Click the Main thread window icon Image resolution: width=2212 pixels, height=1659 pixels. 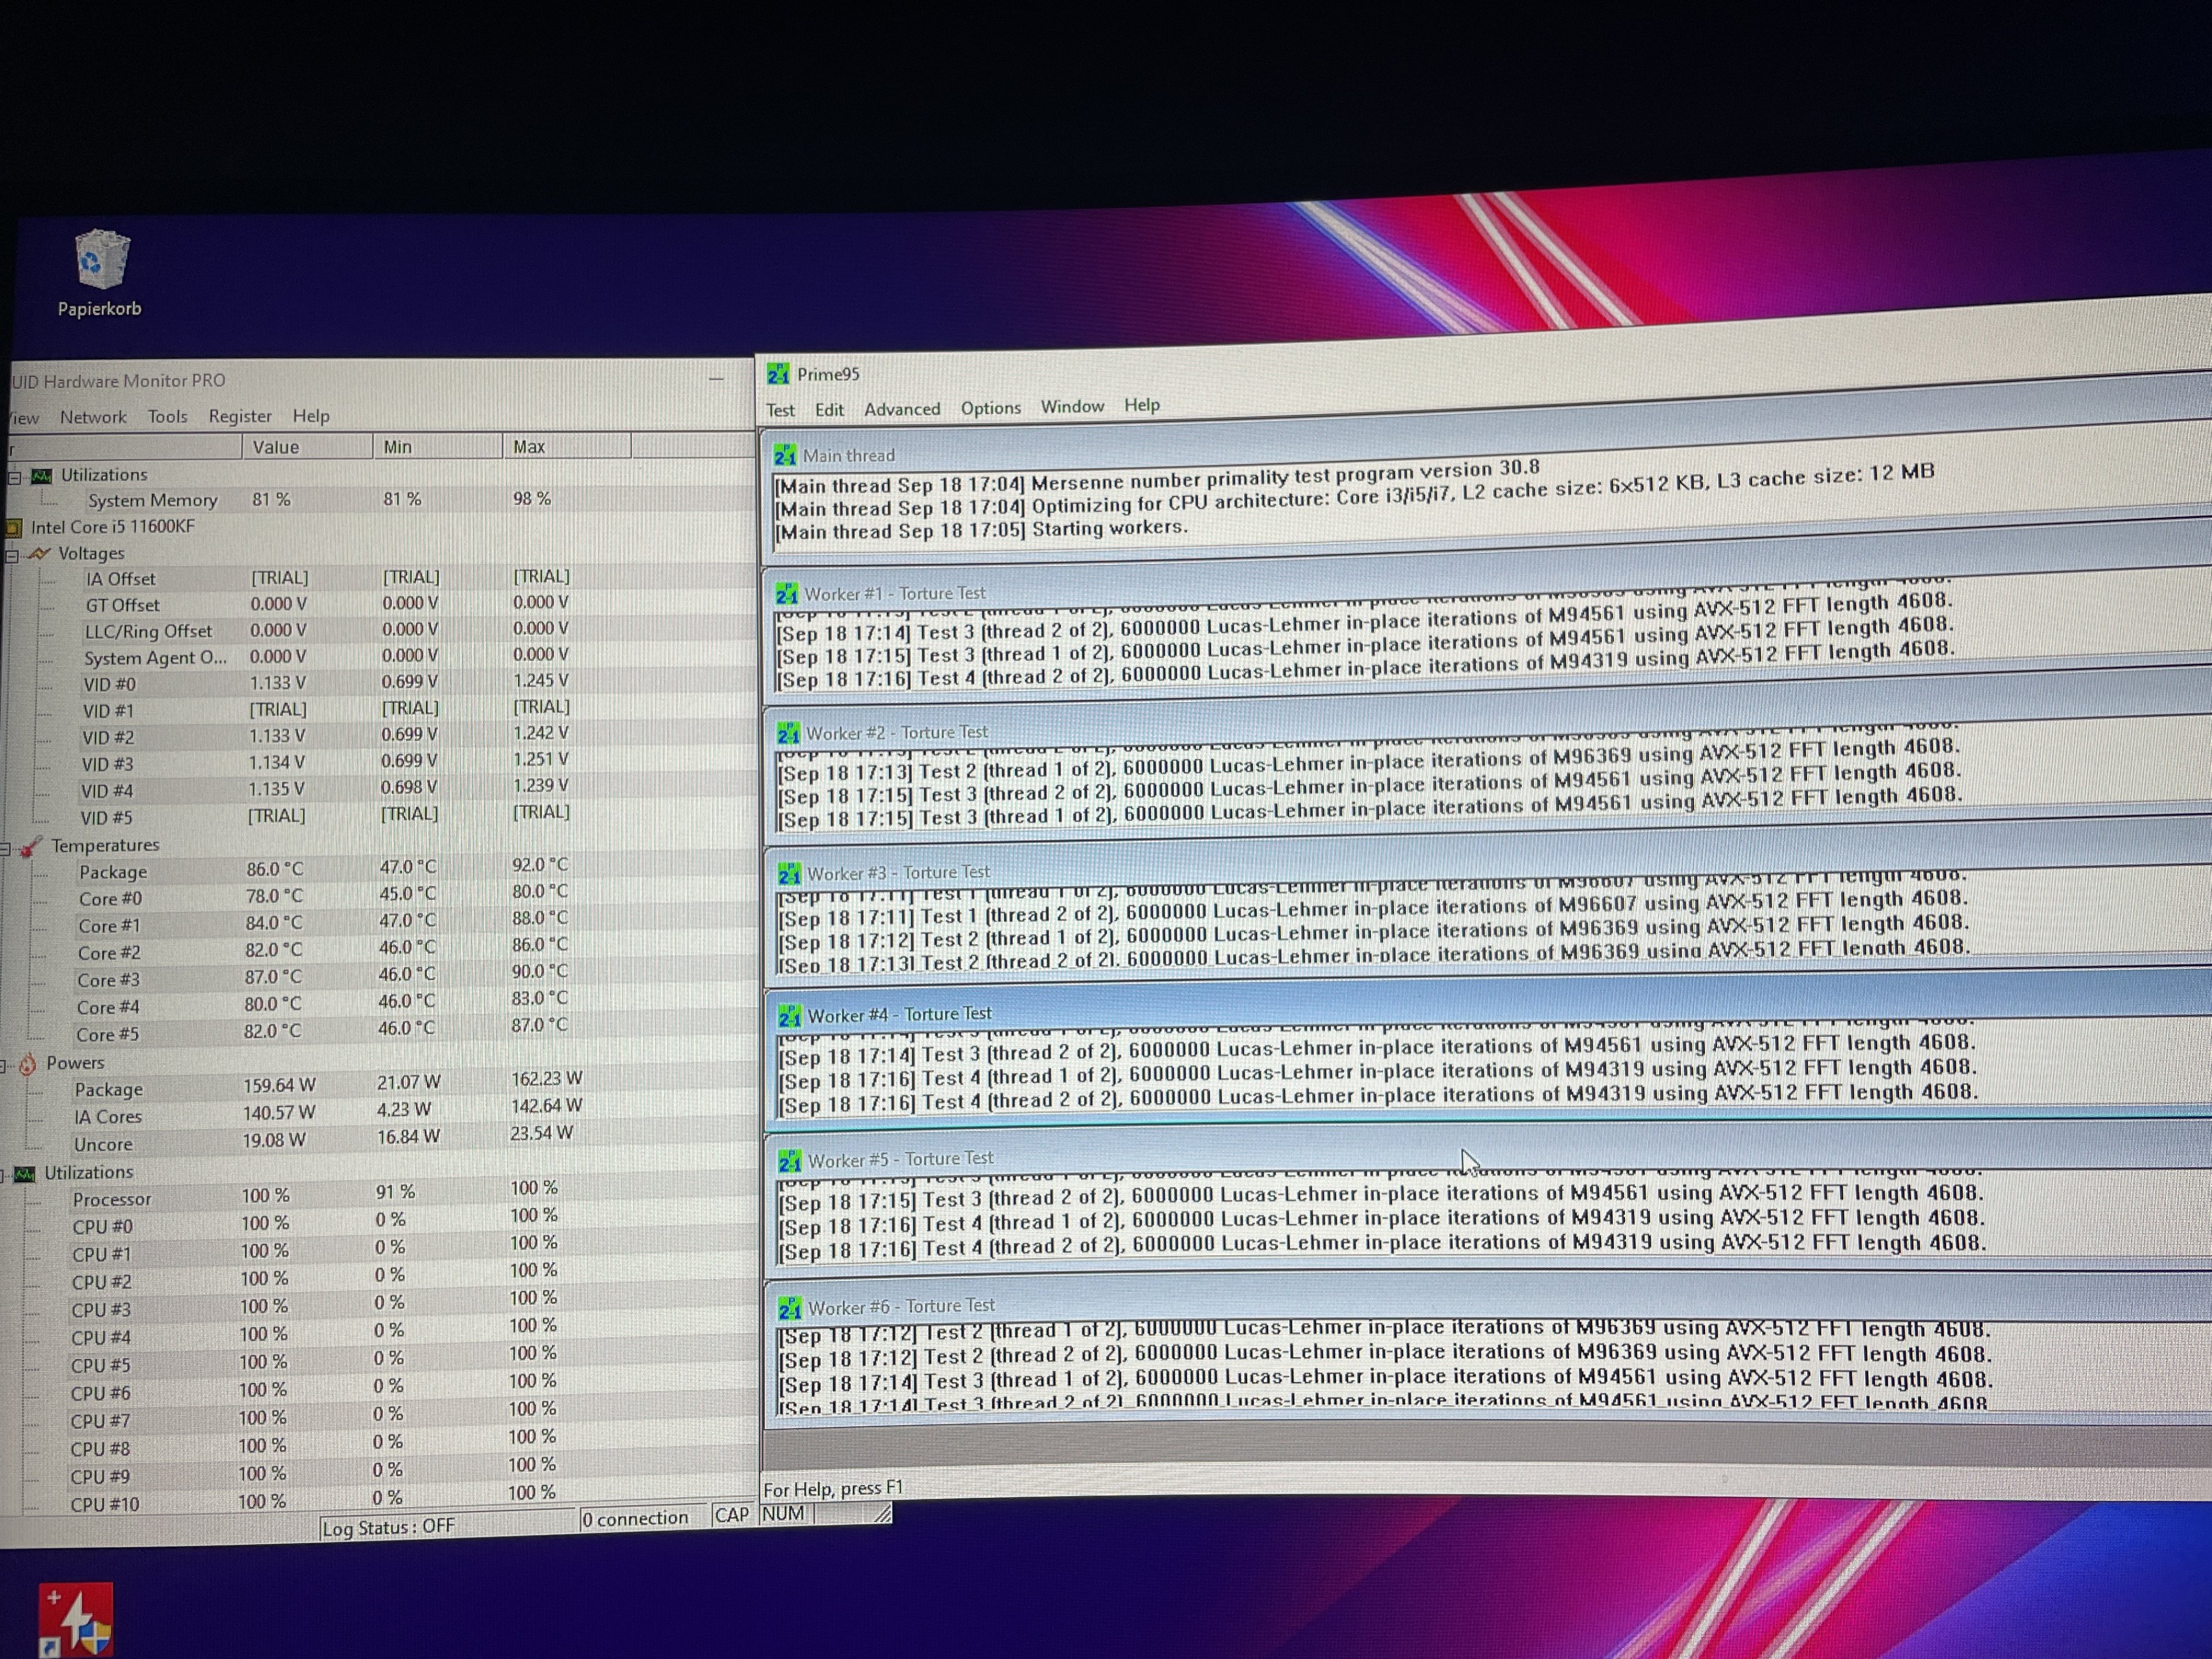(785, 456)
